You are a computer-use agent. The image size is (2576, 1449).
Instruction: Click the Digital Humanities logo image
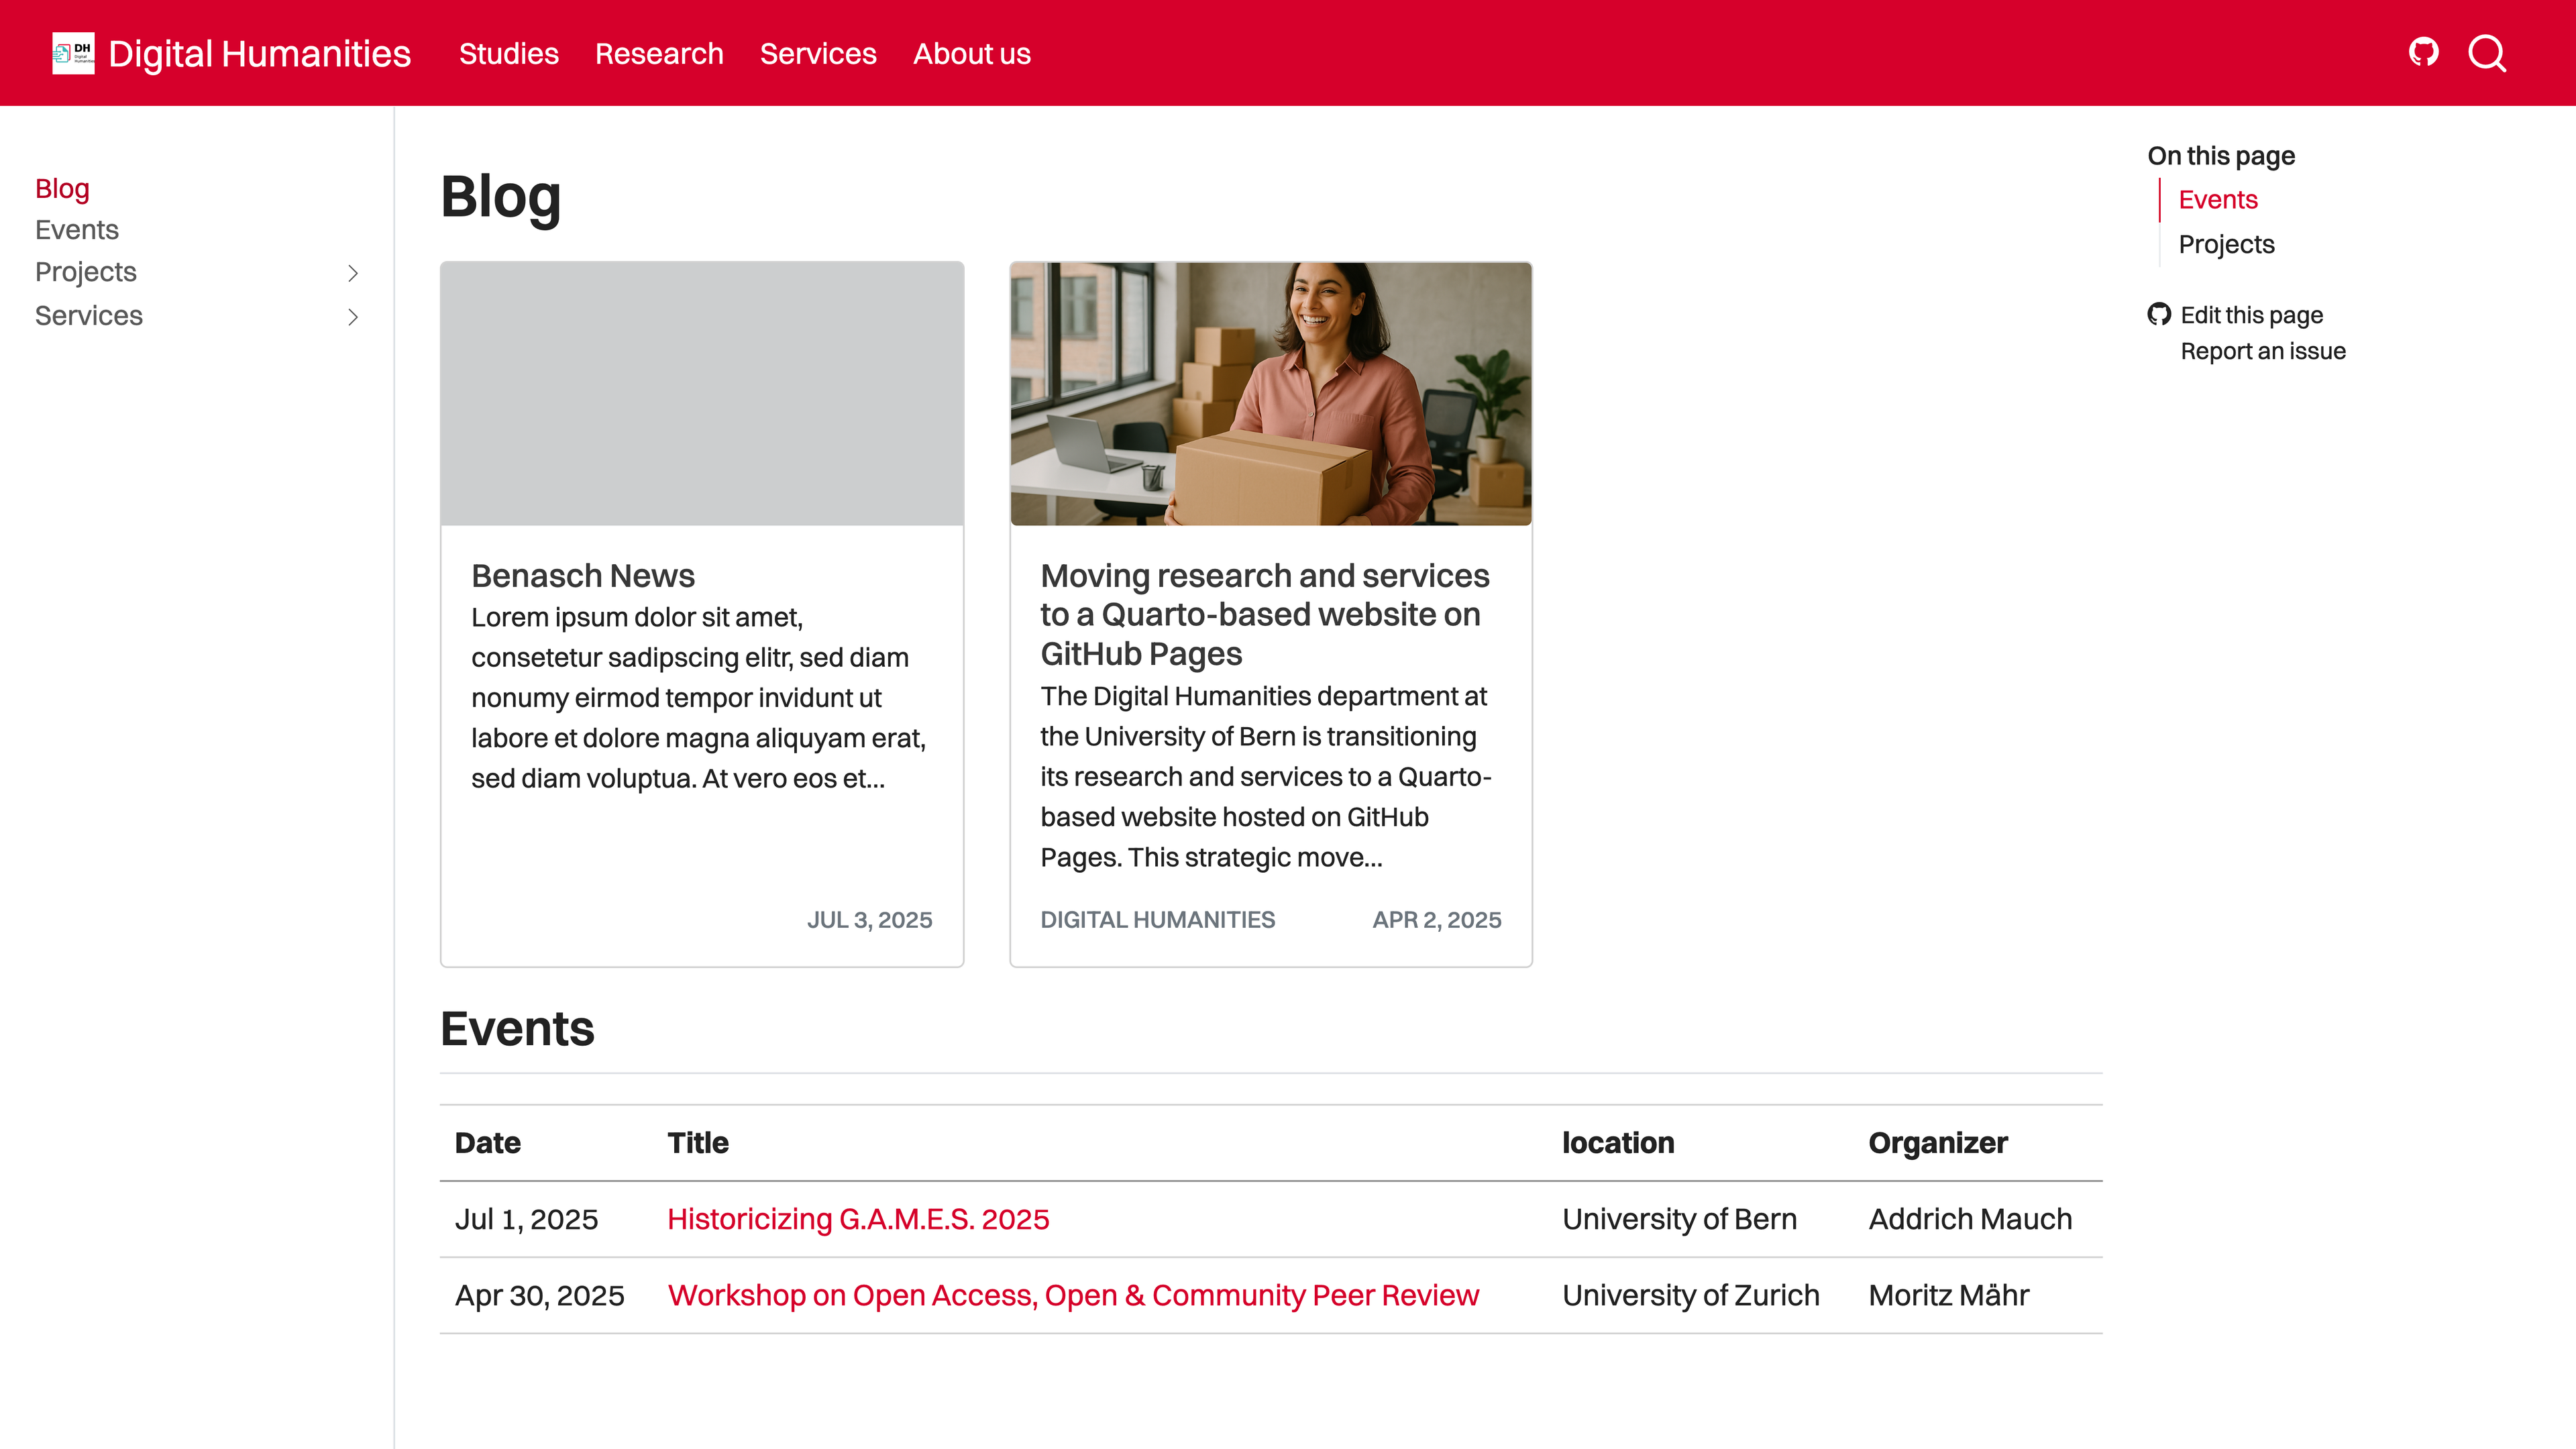coord(73,53)
